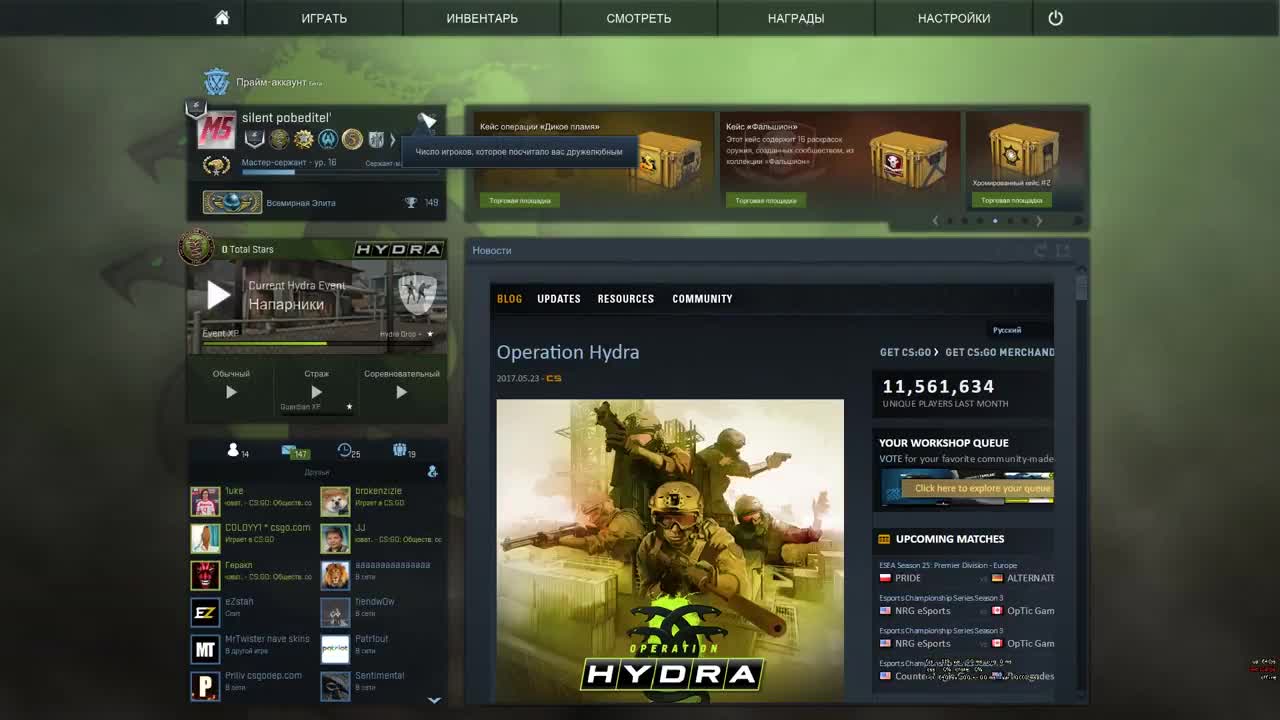Open marketplace for Дикое пламя case
This screenshot has height=720, width=1280.
click(520, 201)
